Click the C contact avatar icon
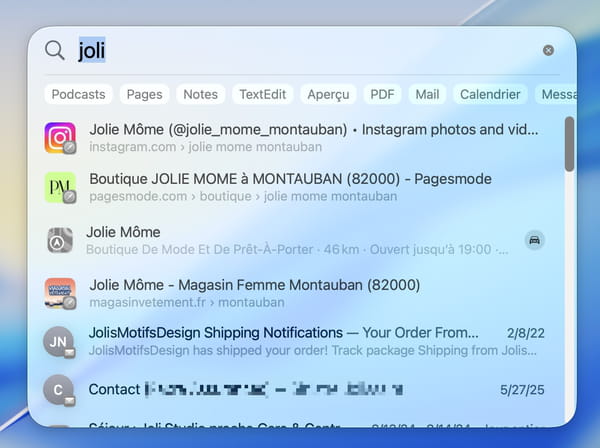The image size is (600, 448). coord(58,389)
